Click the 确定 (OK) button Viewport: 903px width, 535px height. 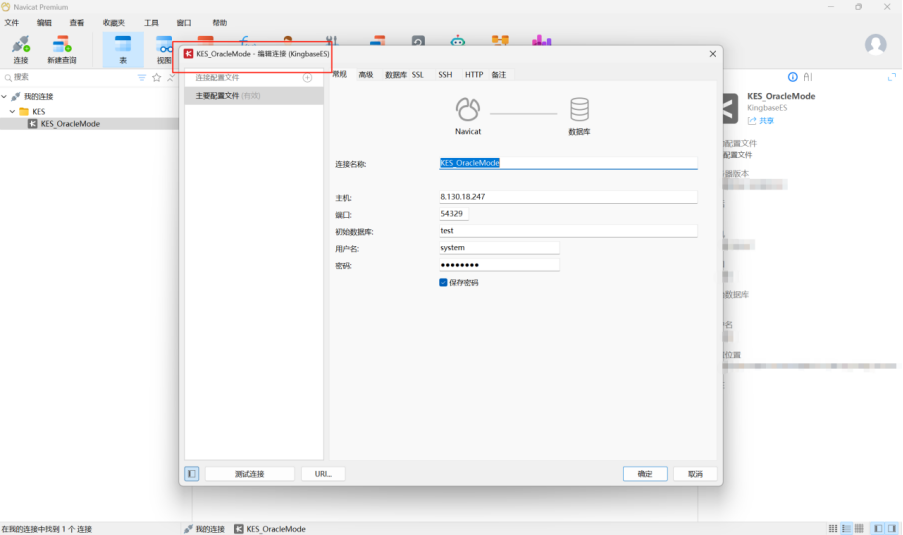tap(645, 474)
